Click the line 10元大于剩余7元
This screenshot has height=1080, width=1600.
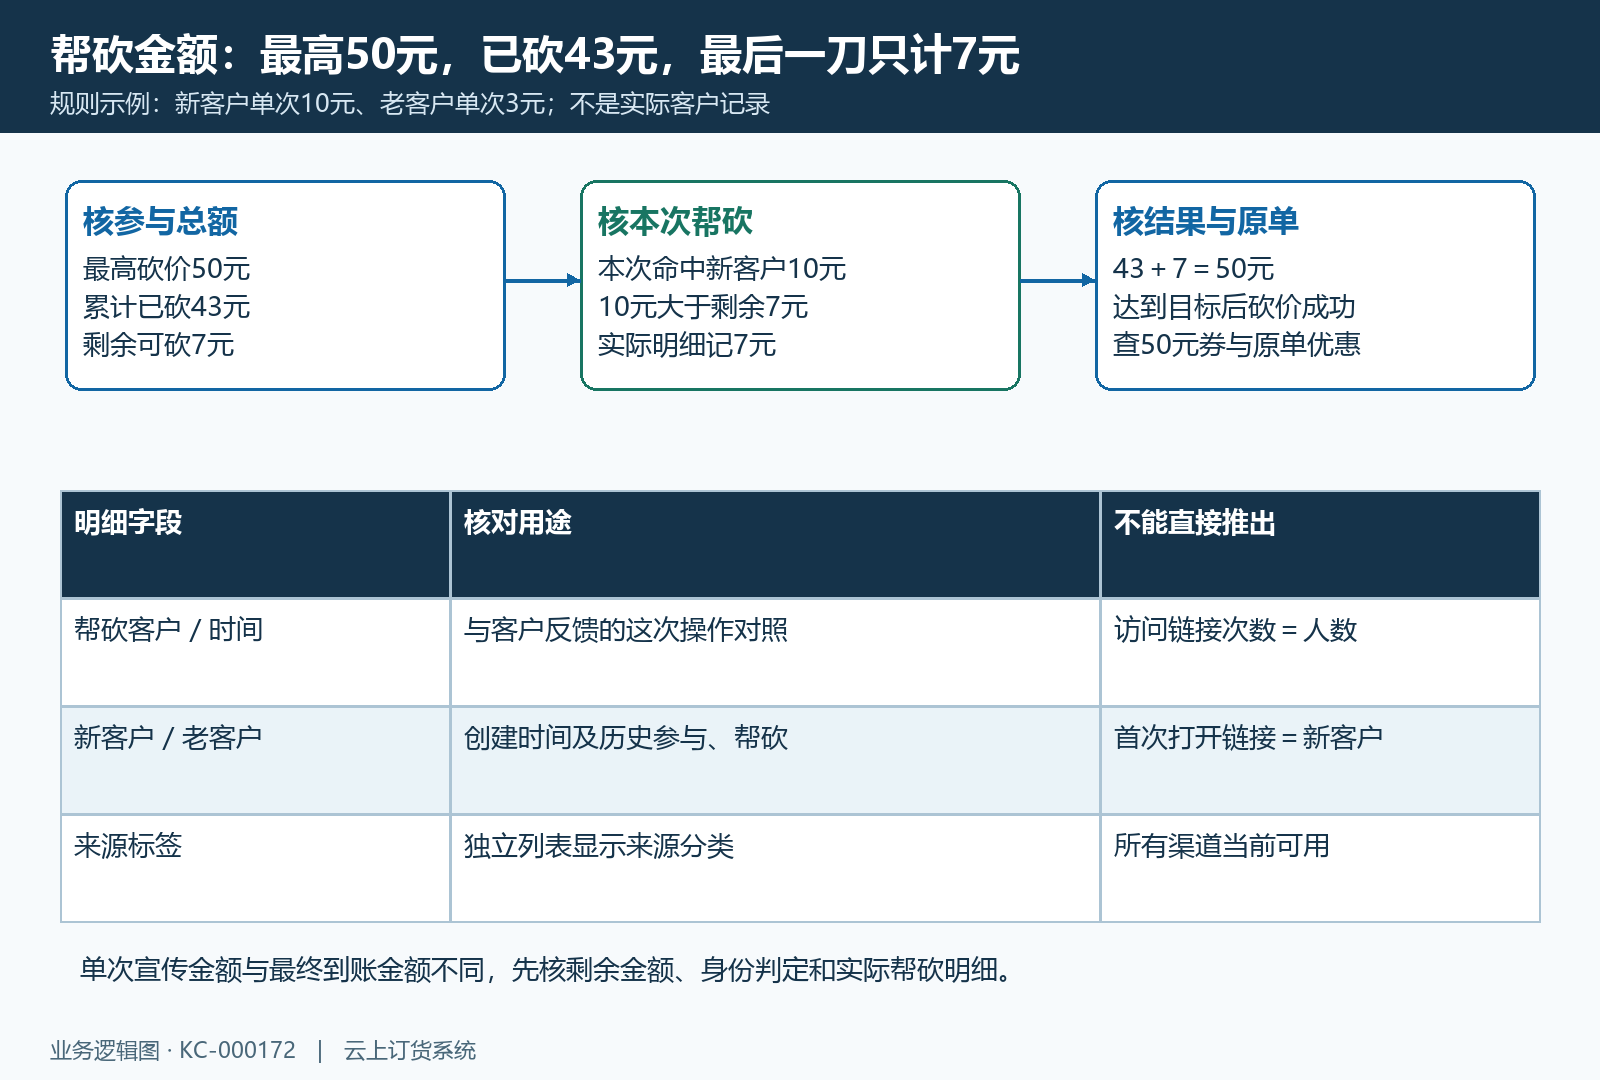click(x=703, y=306)
